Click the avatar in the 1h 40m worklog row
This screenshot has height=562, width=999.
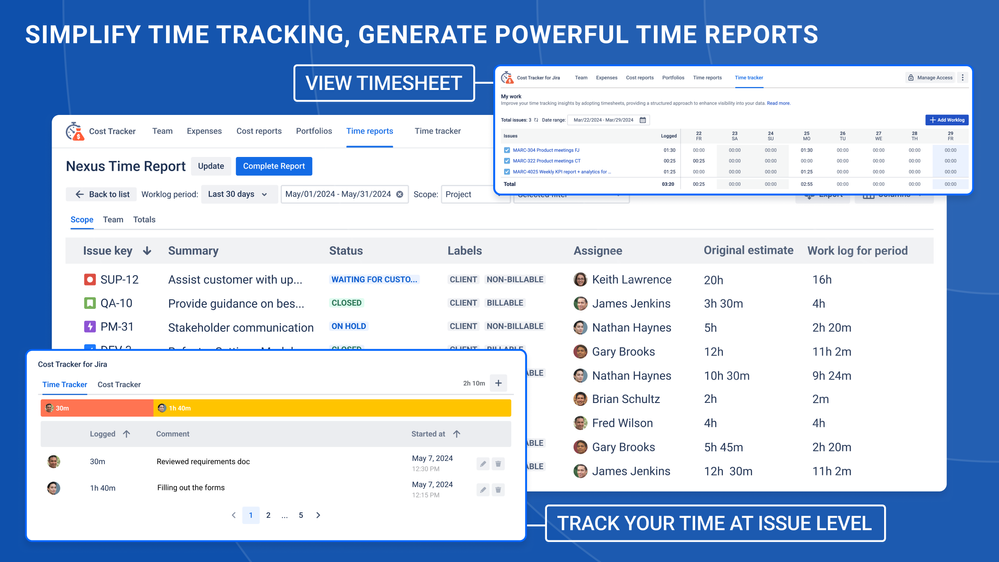pyautogui.click(x=54, y=488)
